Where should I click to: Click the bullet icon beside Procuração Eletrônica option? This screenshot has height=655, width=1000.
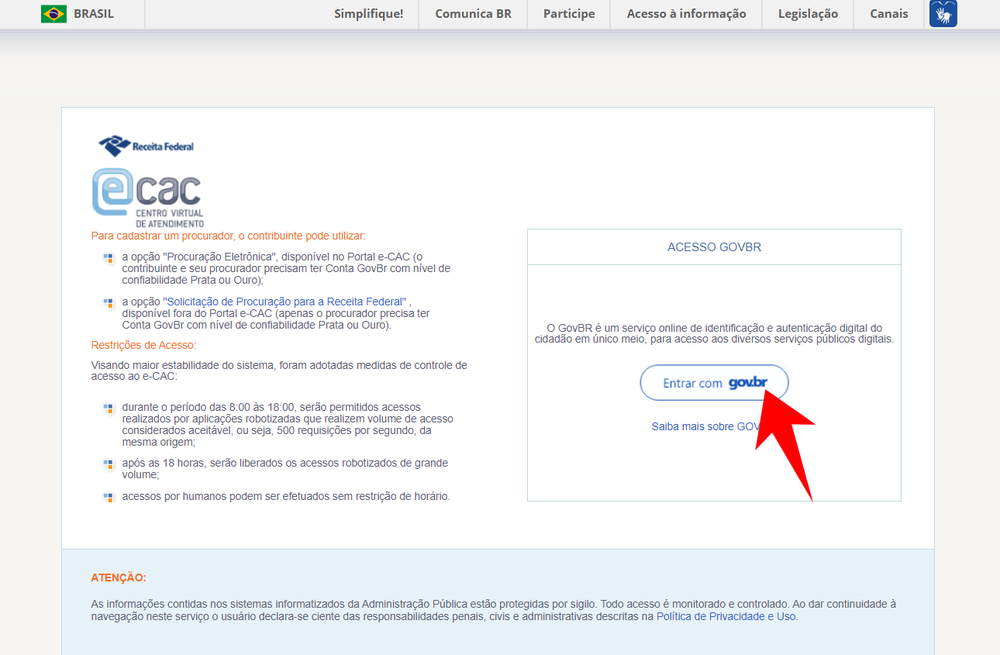tap(108, 258)
